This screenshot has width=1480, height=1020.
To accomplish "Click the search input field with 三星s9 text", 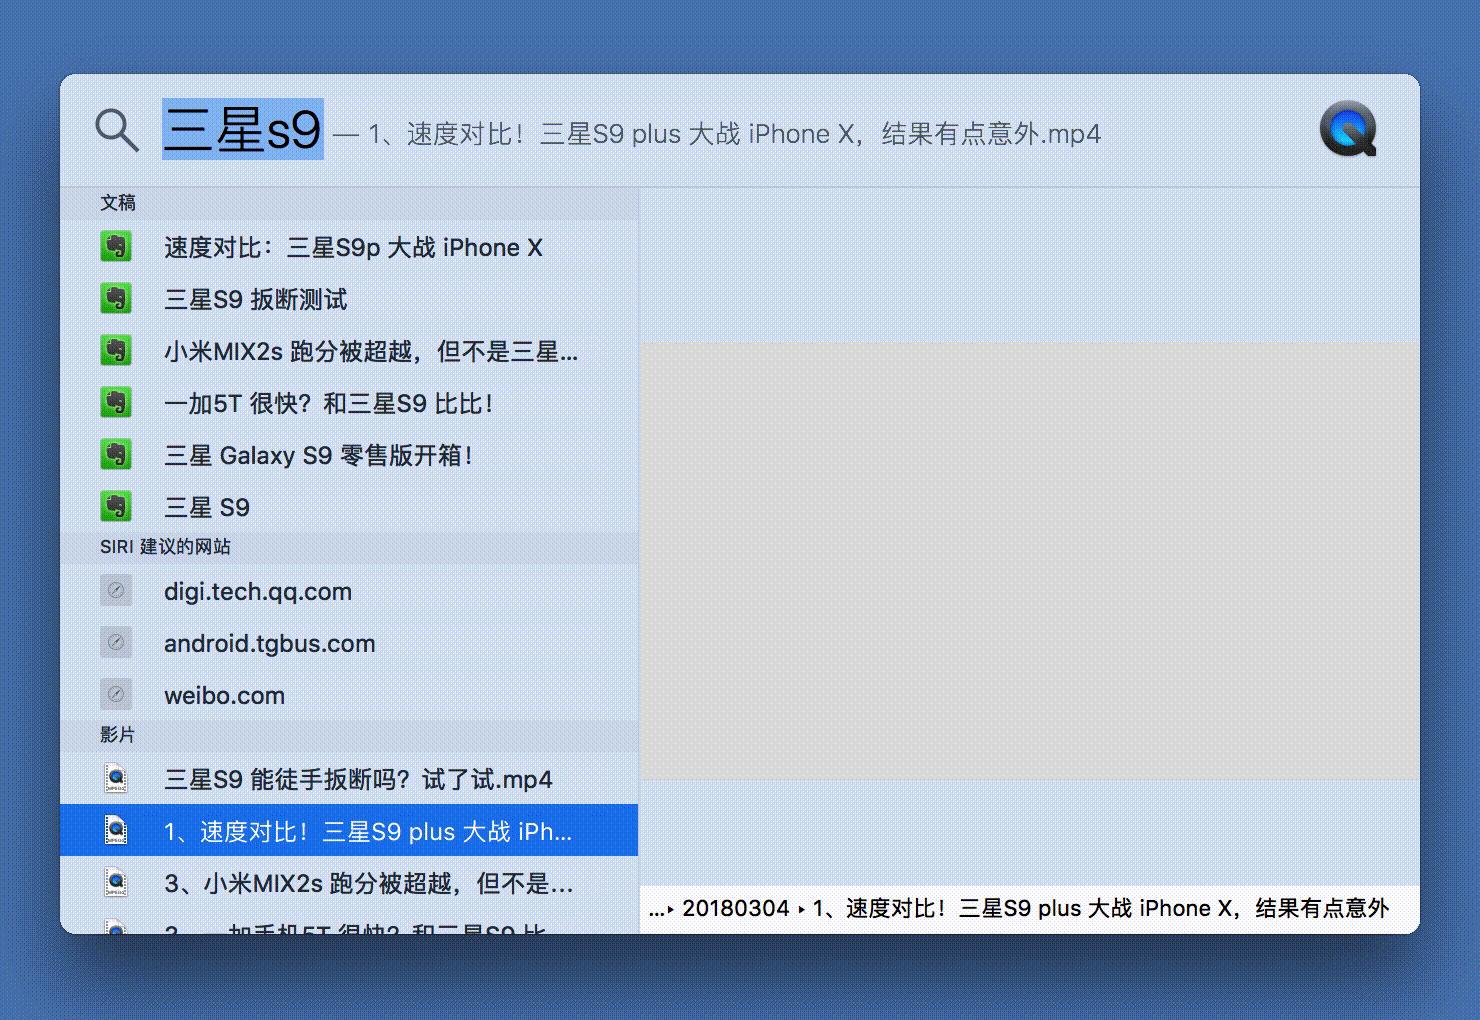I will (243, 128).
